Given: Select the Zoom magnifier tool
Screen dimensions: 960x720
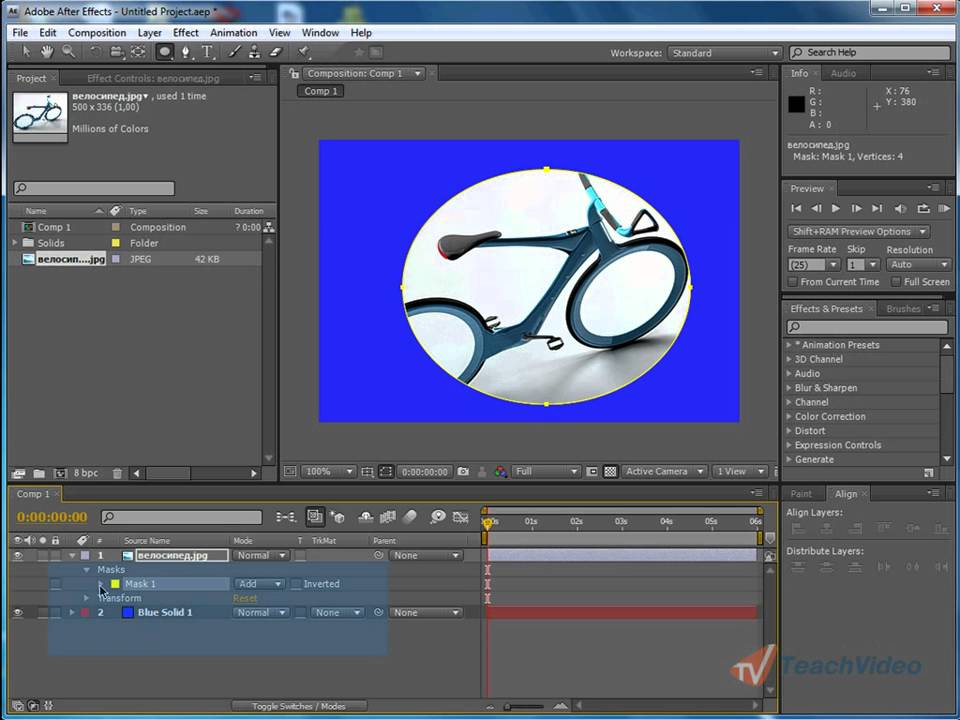Looking at the screenshot, I should (68, 52).
